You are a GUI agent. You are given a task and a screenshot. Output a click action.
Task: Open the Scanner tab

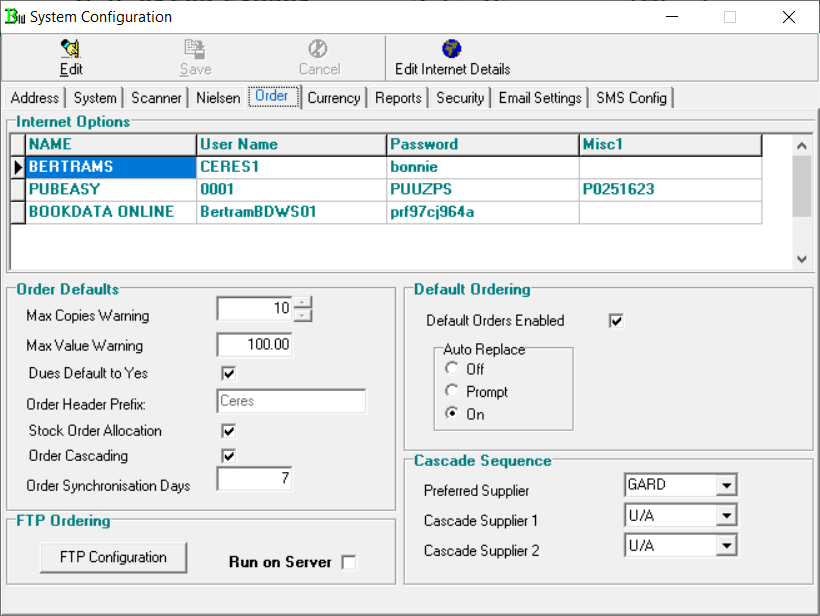point(156,98)
